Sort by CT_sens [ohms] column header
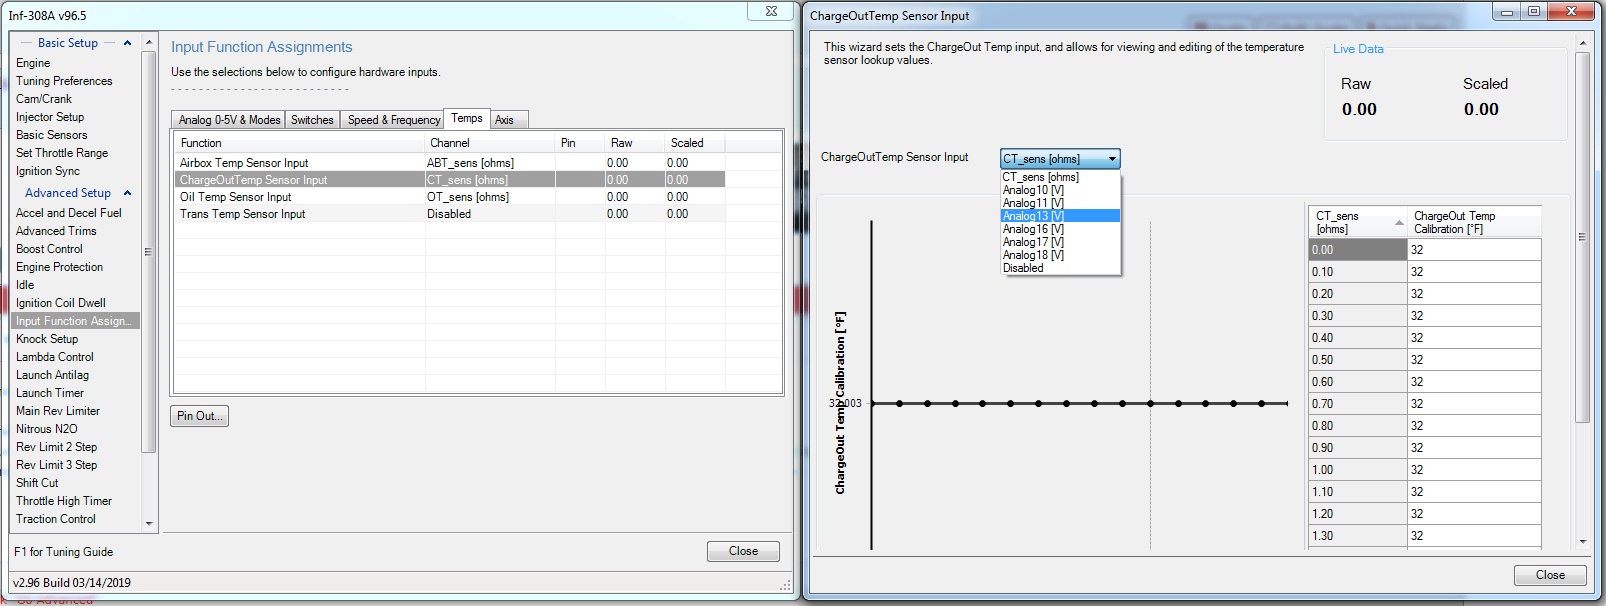Image resolution: width=1606 pixels, height=606 pixels. [x=1358, y=222]
